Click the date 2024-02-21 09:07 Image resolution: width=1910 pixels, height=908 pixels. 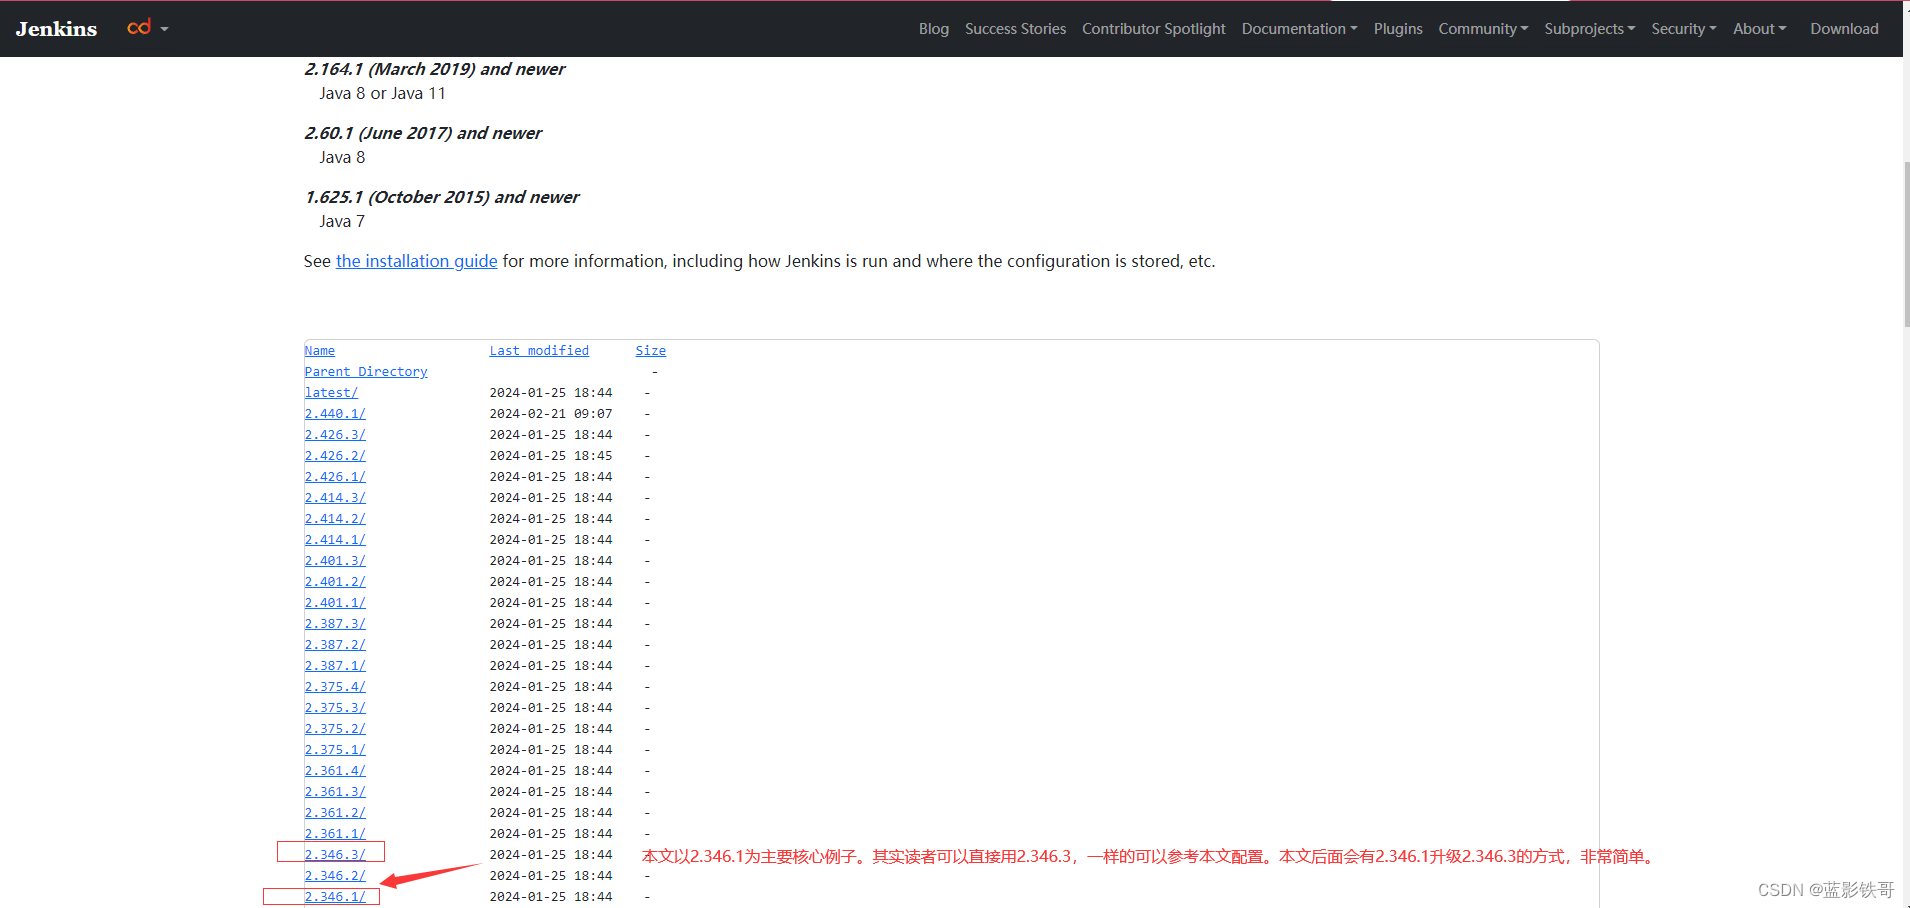[x=551, y=414]
